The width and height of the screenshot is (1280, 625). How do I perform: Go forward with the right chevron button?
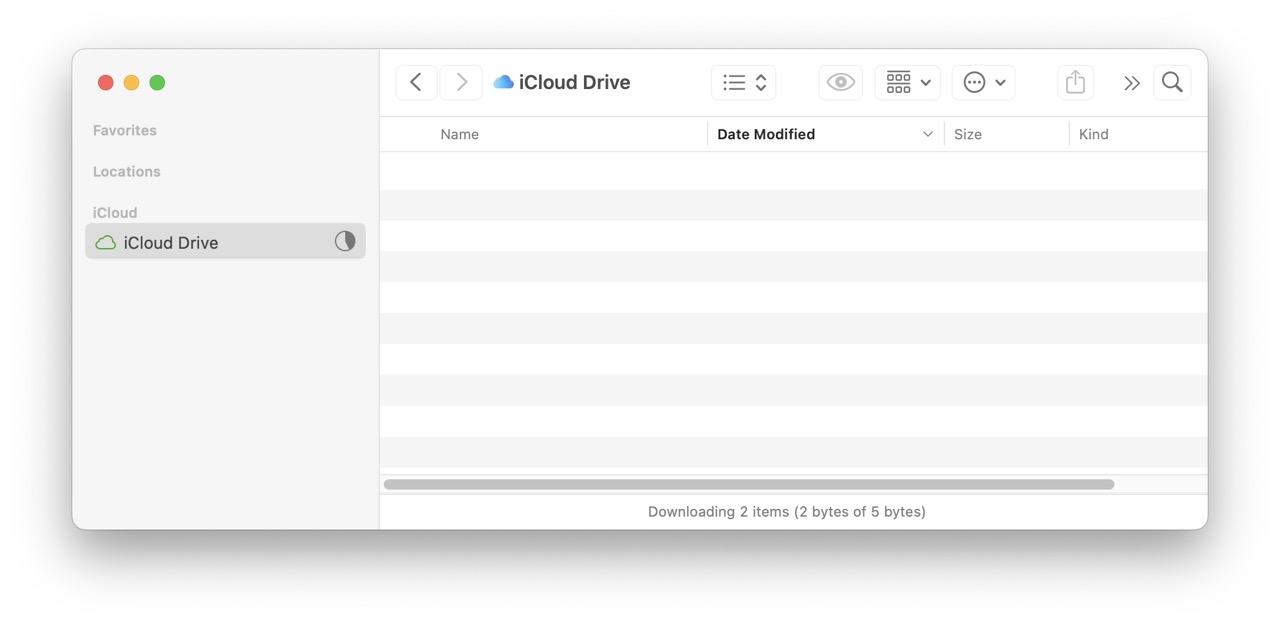(461, 82)
